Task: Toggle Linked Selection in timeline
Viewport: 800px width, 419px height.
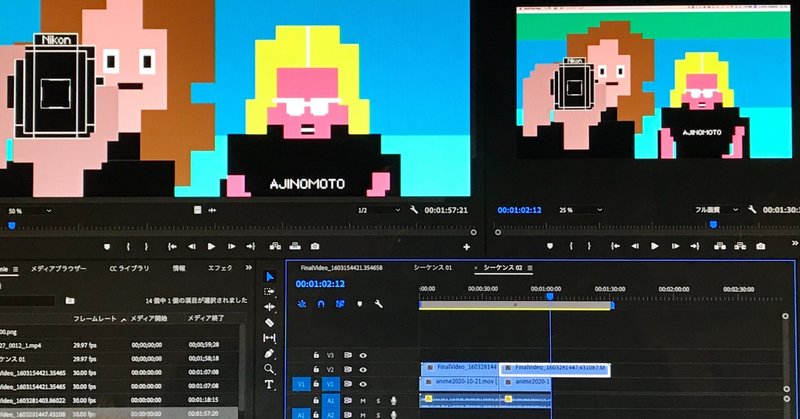Action: click(340, 304)
